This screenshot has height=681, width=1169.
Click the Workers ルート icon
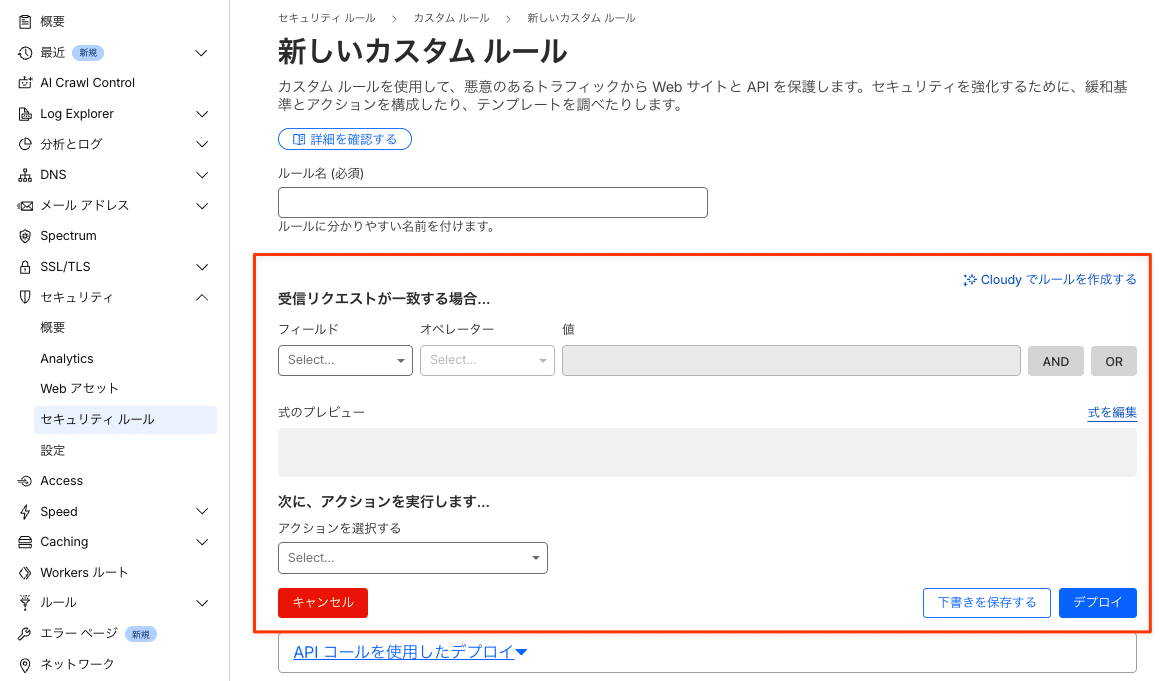[x=25, y=573]
